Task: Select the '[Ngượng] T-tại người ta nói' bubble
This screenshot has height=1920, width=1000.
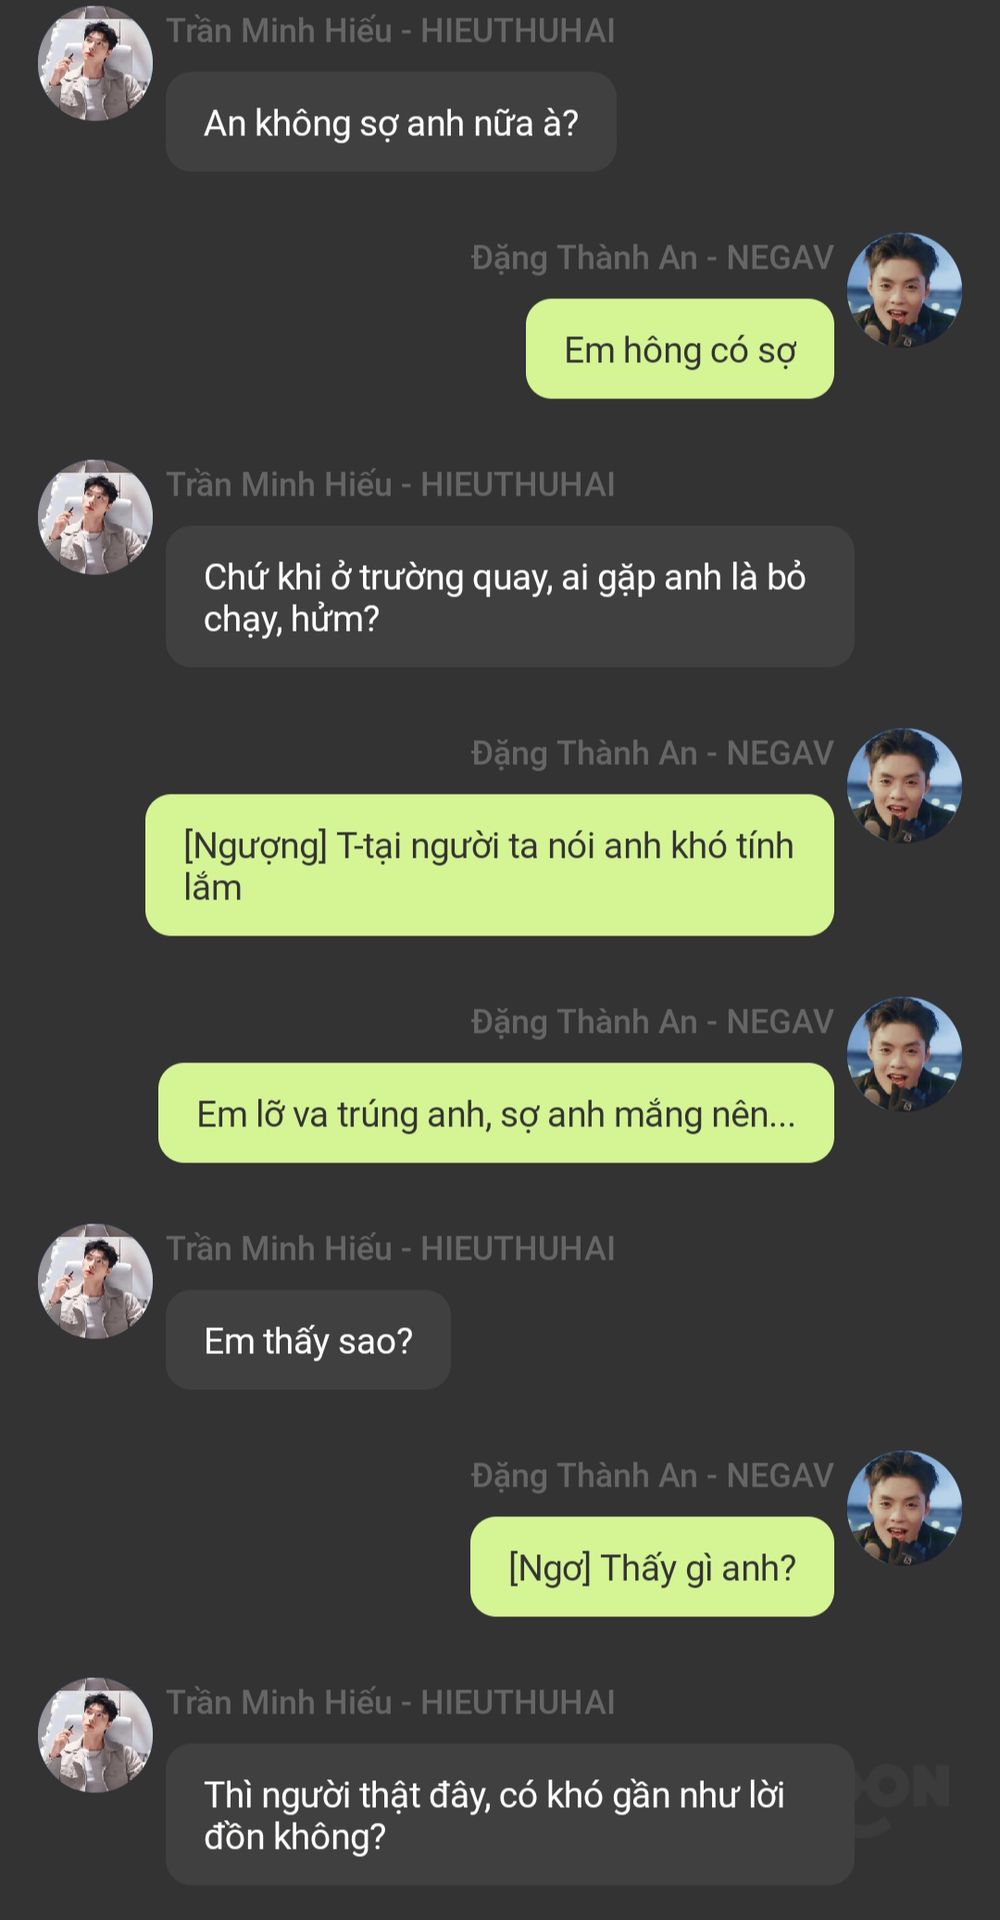Action: pyautogui.click(x=490, y=865)
